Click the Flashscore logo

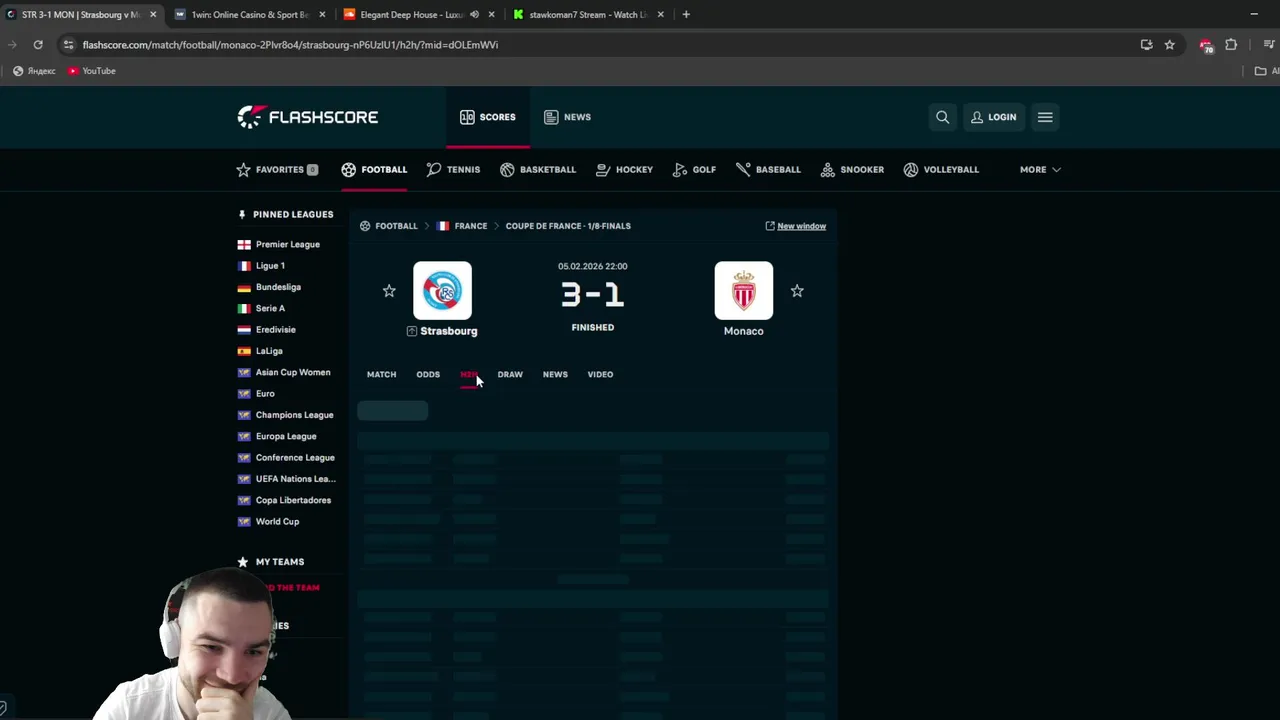click(x=307, y=117)
